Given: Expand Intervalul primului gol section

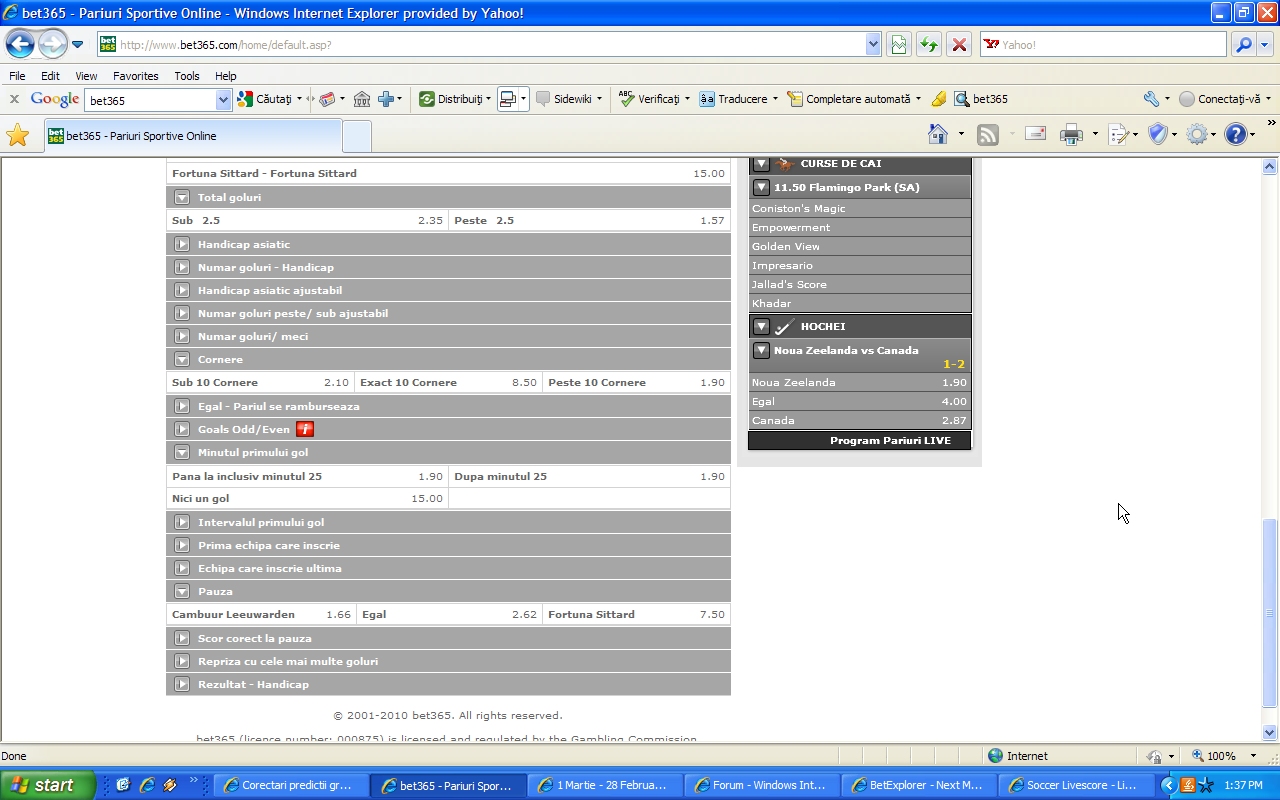Looking at the screenshot, I should coord(182,522).
